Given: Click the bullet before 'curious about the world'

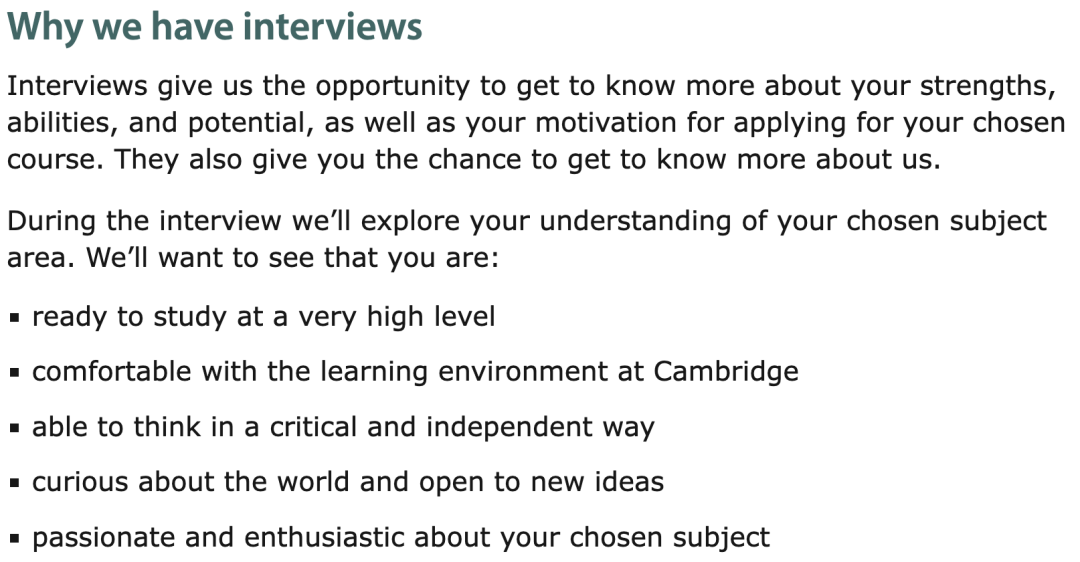Looking at the screenshot, I should (x=15, y=483).
